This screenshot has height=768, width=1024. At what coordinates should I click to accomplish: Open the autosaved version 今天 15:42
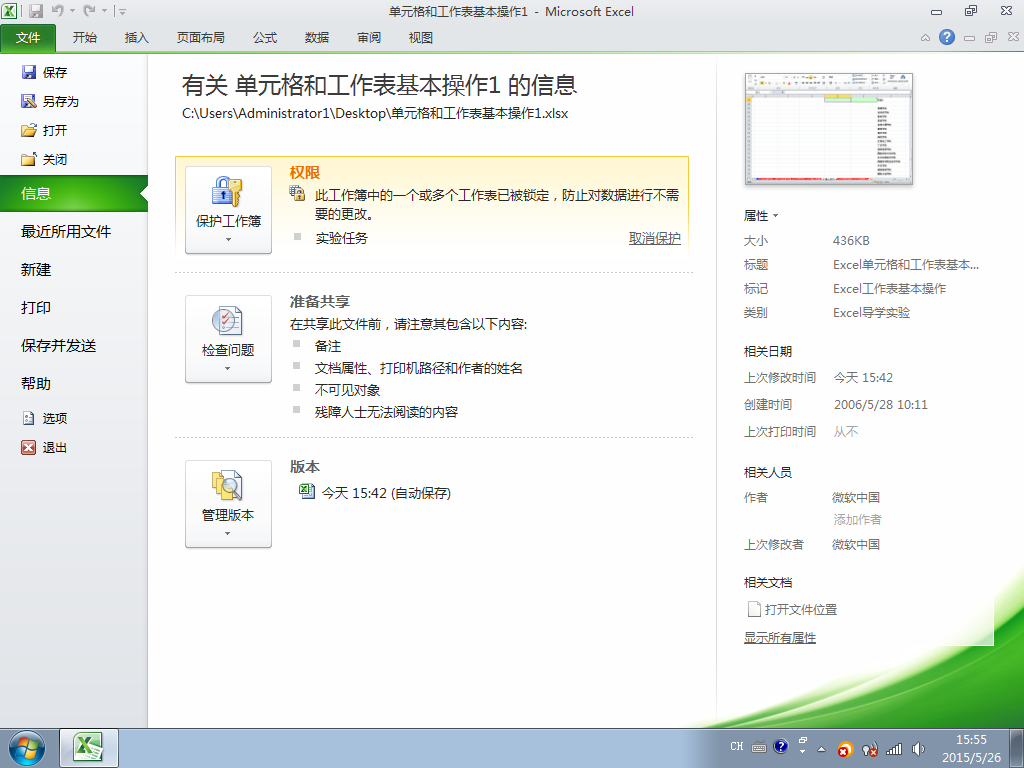tap(375, 492)
